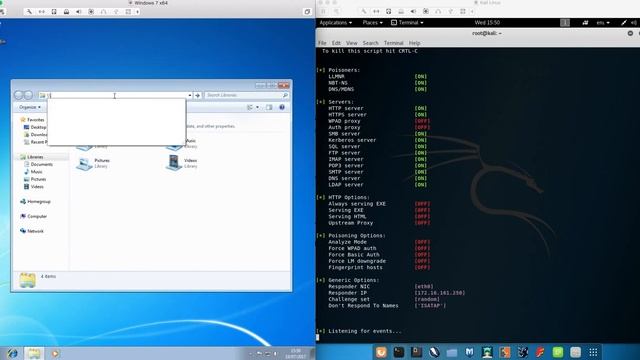Click Windows Explorer taskbar button
Screen dimensions: 640x360
coord(34,353)
